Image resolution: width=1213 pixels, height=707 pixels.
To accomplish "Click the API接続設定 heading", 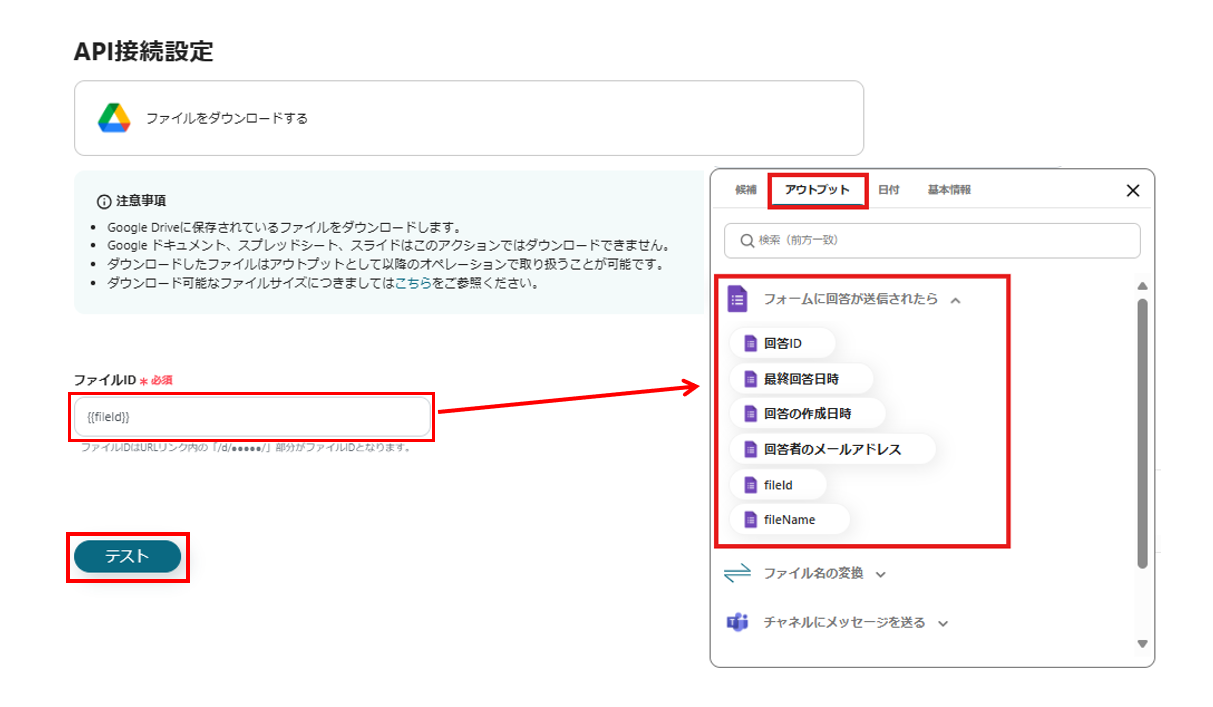I will pyautogui.click(x=144, y=52).
